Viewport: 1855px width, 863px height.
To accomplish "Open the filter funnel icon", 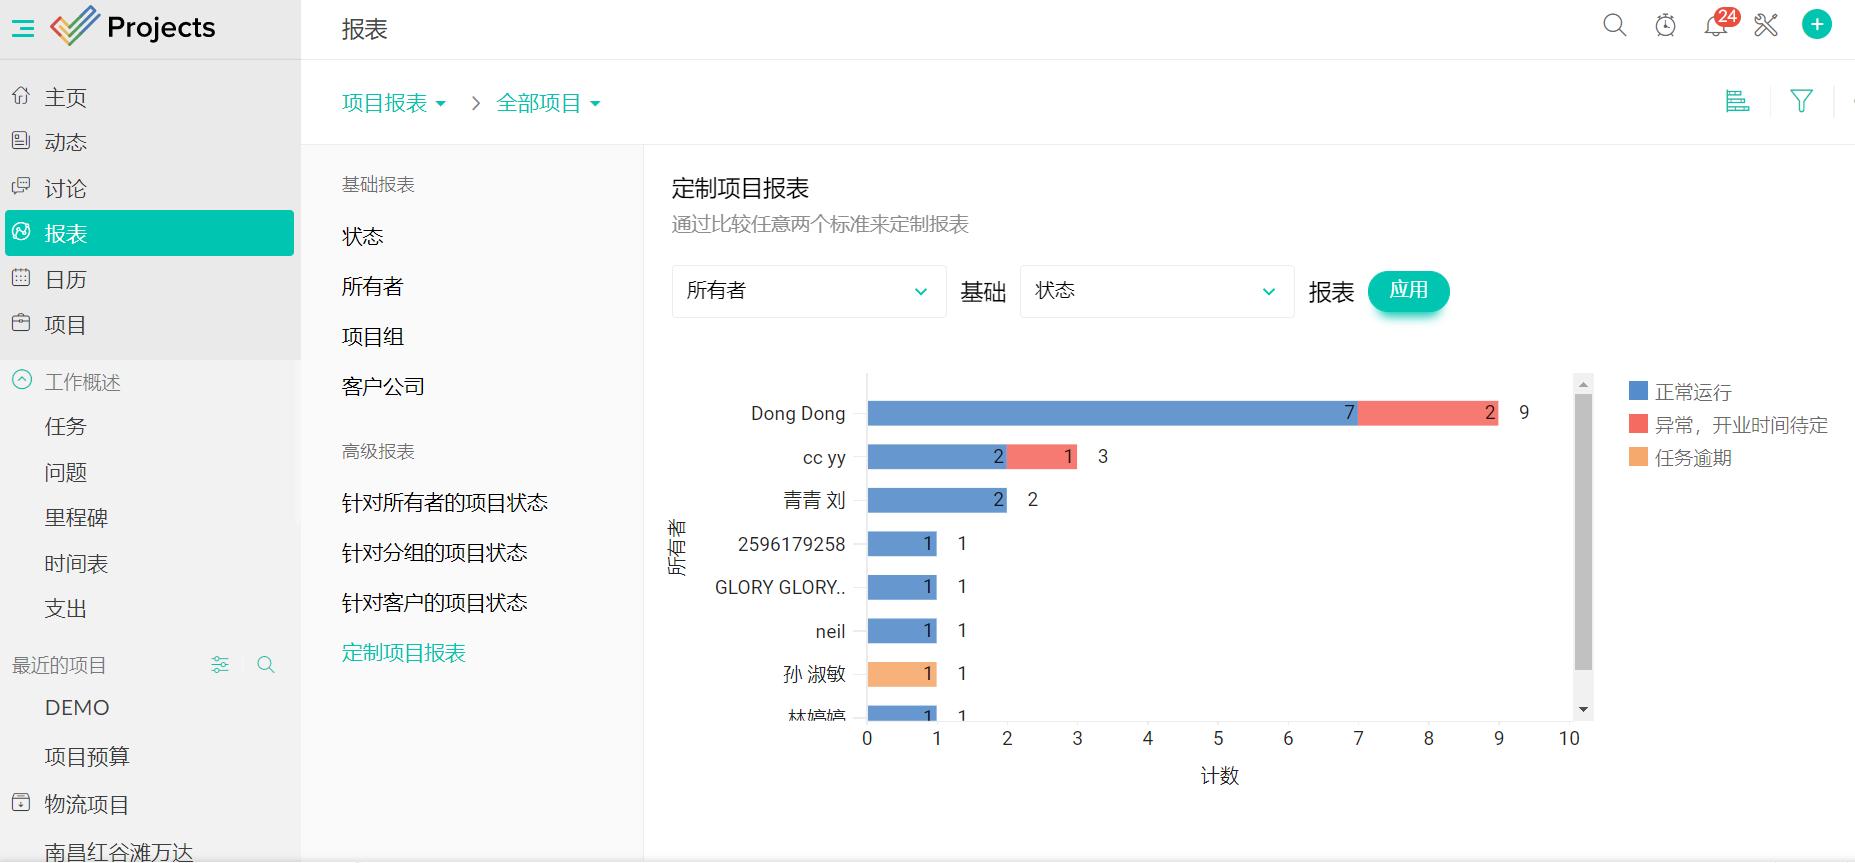I will click(1801, 101).
